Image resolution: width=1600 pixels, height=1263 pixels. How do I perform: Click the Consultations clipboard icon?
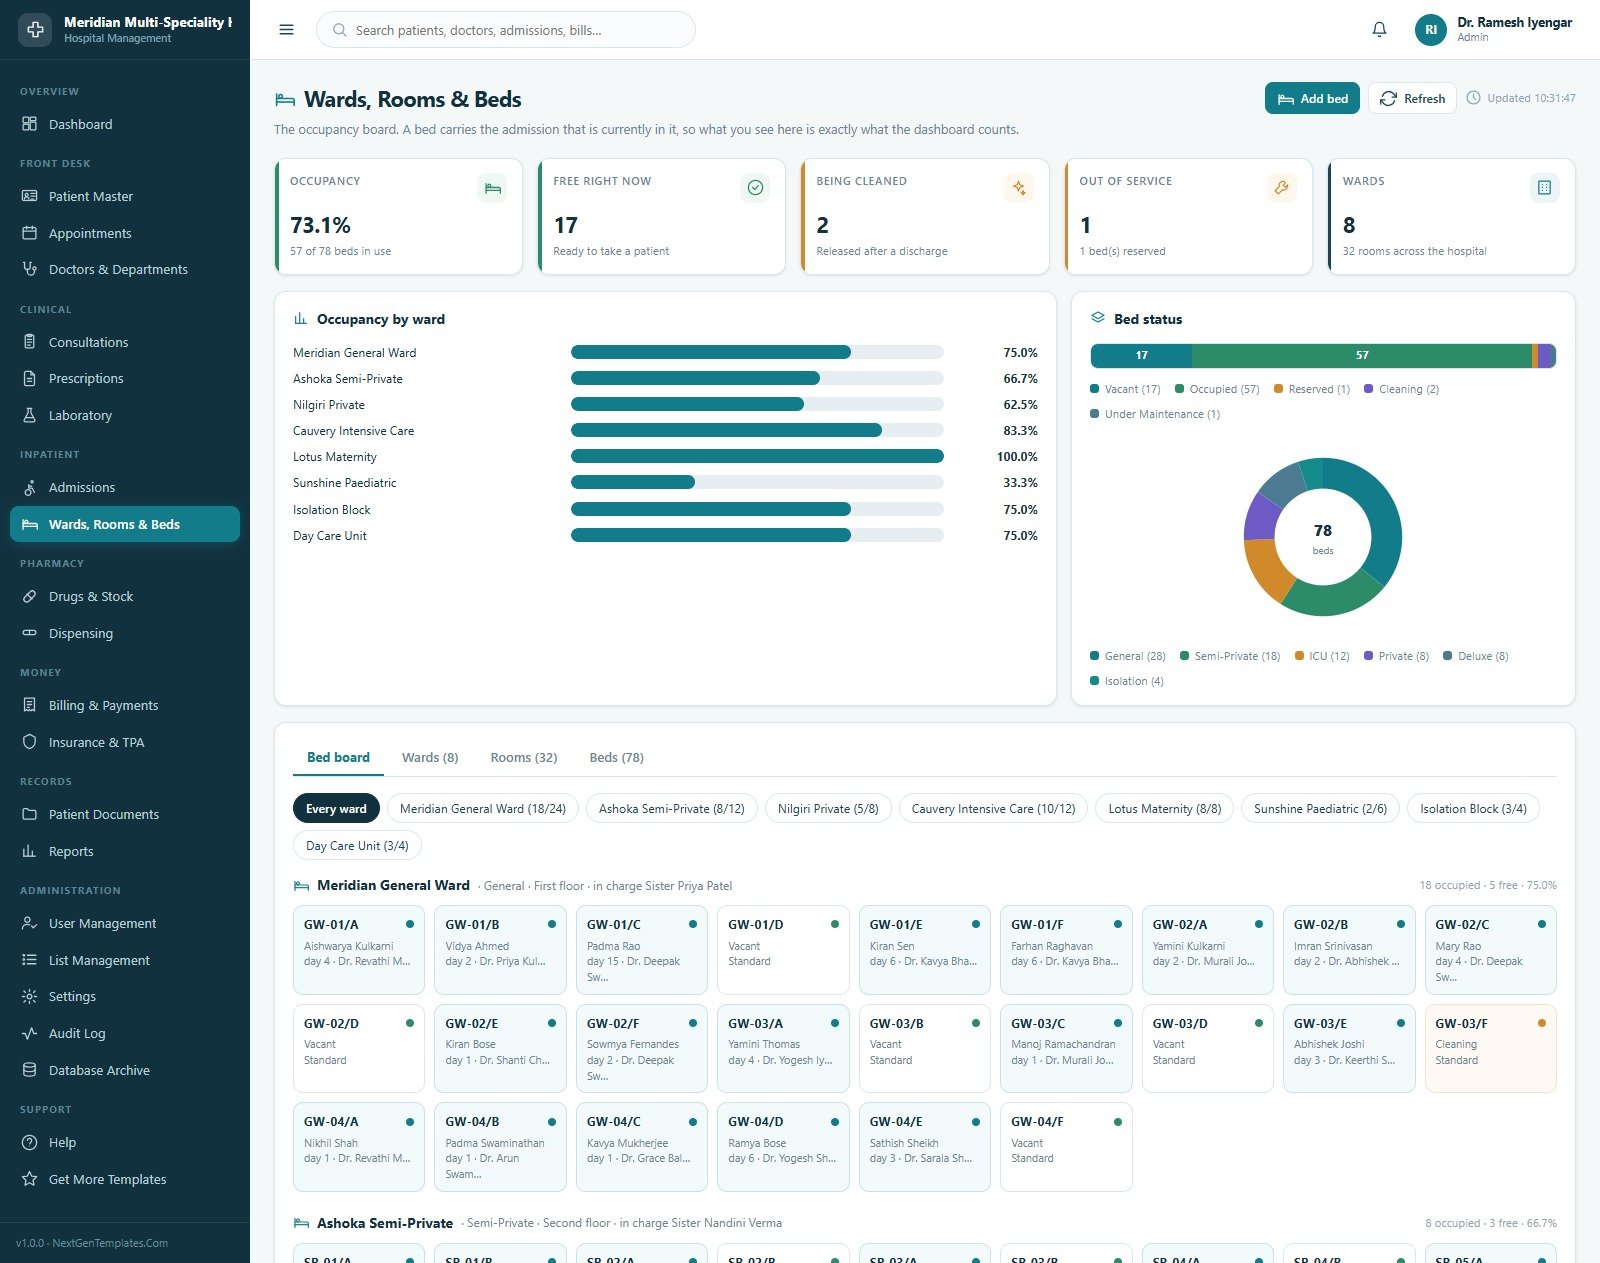click(x=30, y=342)
